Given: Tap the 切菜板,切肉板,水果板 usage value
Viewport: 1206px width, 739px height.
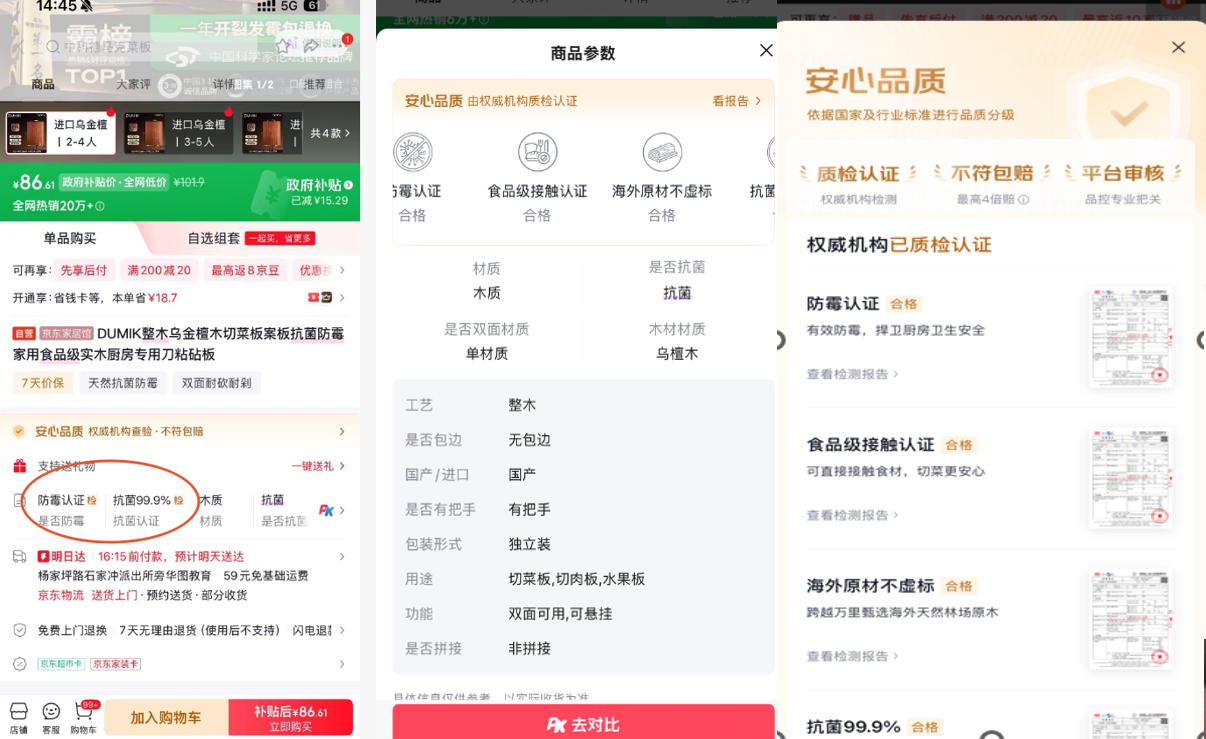Looking at the screenshot, I should coord(577,579).
